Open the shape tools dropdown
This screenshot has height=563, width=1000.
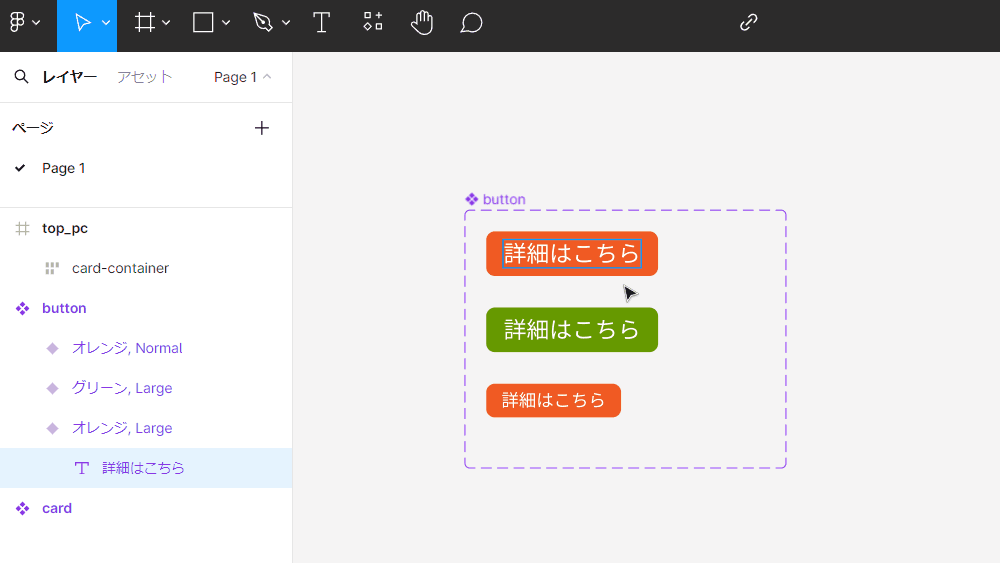pyautogui.click(x=226, y=23)
